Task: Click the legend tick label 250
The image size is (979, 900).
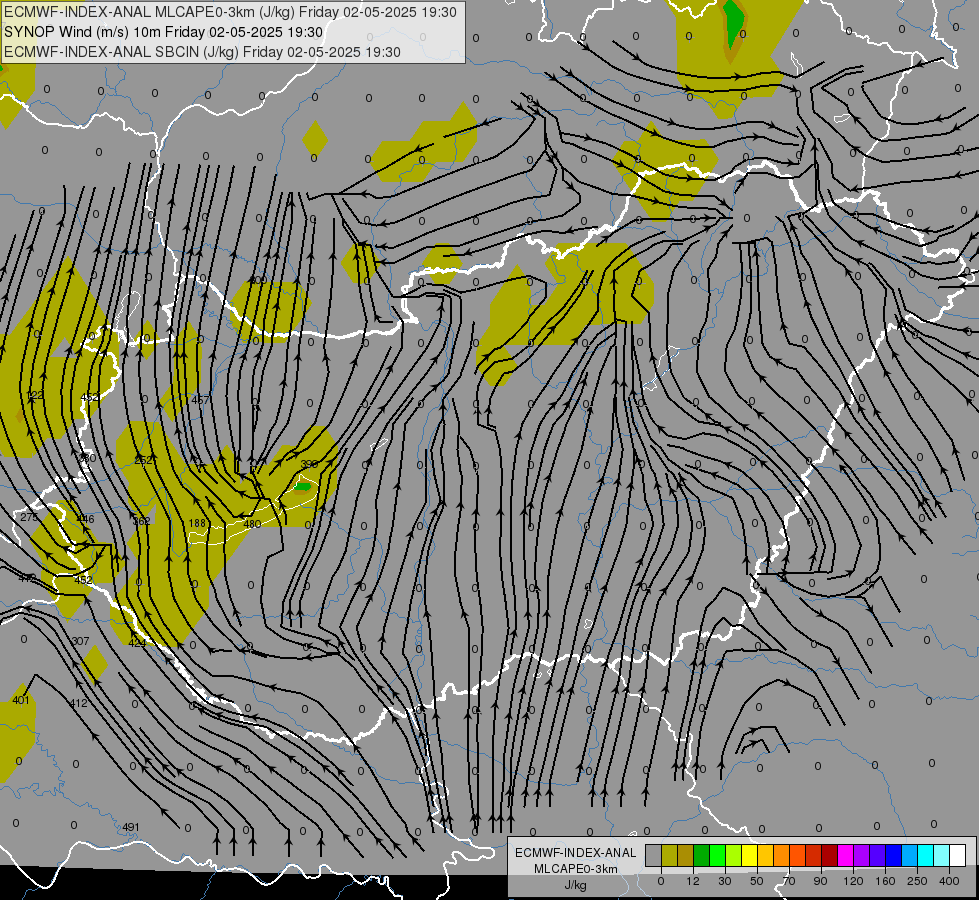Action: coord(917,881)
